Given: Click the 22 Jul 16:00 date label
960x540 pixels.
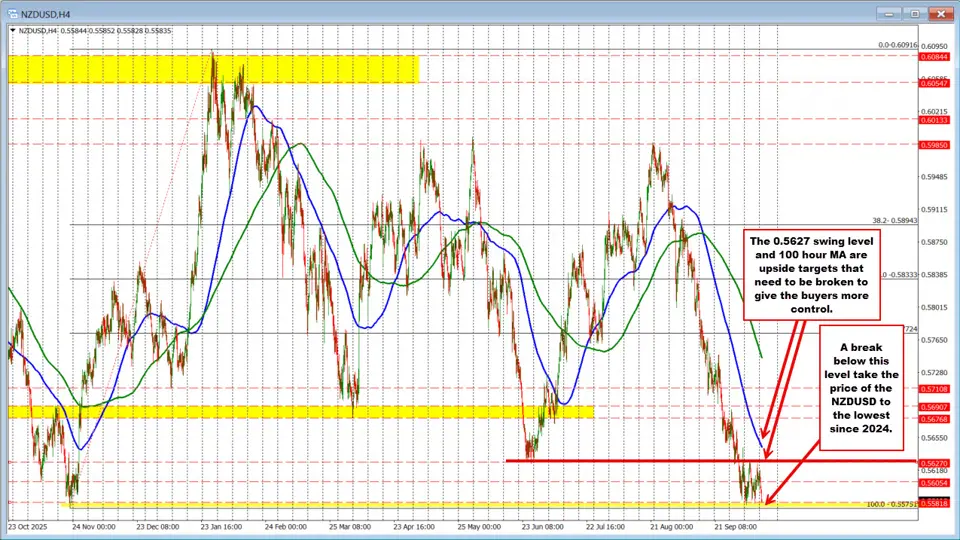Looking at the screenshot, I should coord(607,527).
